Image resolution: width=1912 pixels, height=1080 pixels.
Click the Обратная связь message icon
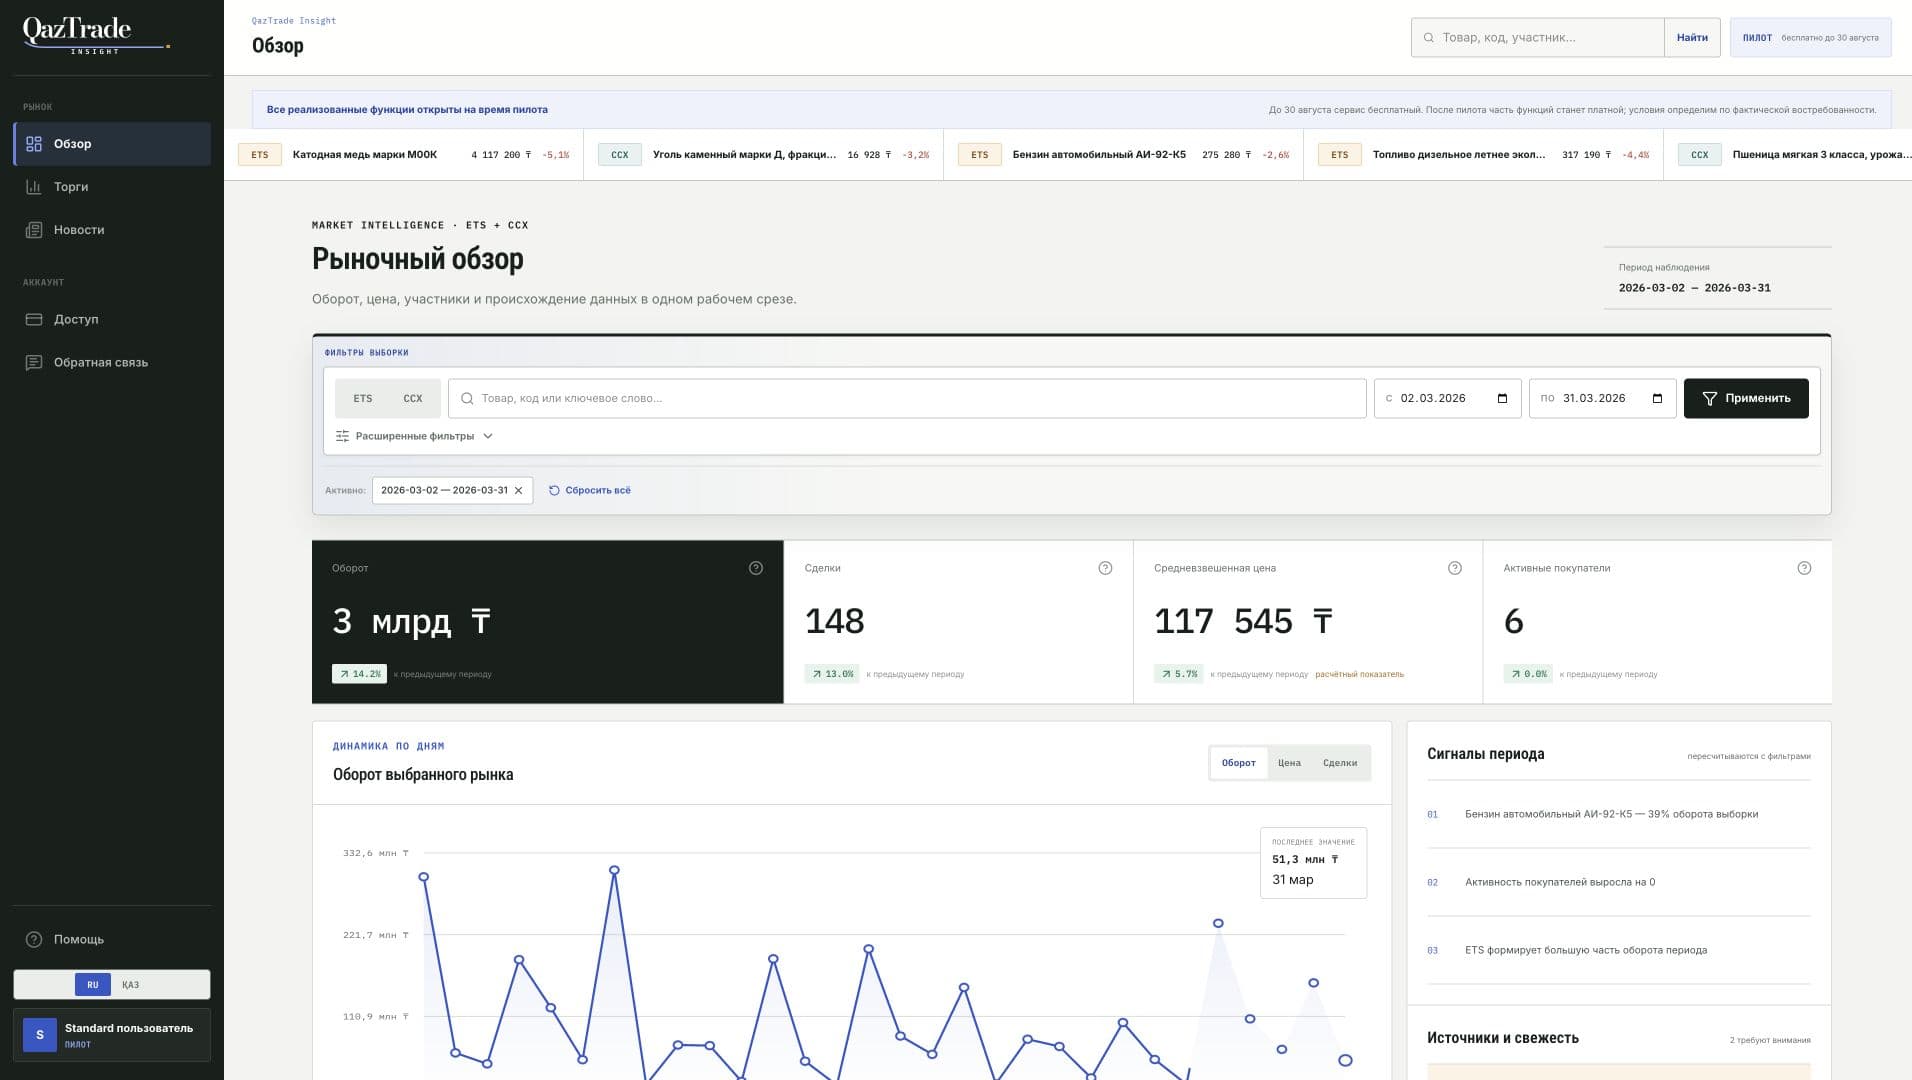(34, 363)
